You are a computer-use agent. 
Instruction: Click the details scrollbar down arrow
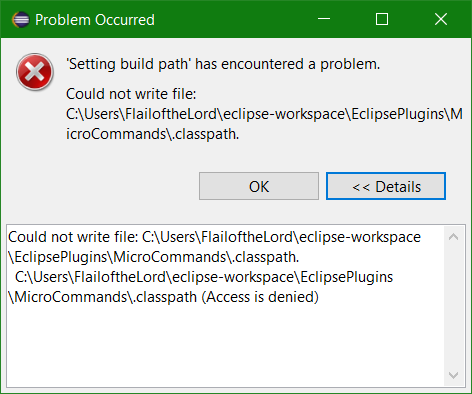pos(453,375)
